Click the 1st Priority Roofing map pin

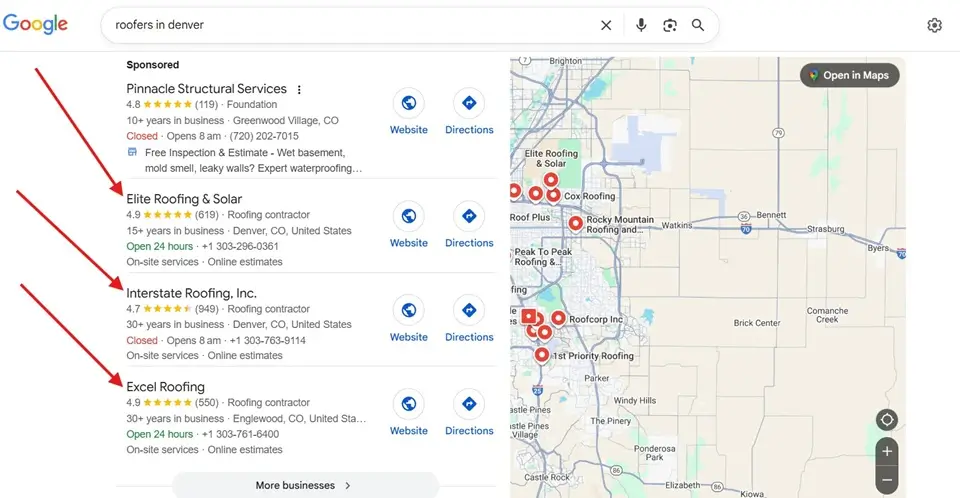pos(541,354)
